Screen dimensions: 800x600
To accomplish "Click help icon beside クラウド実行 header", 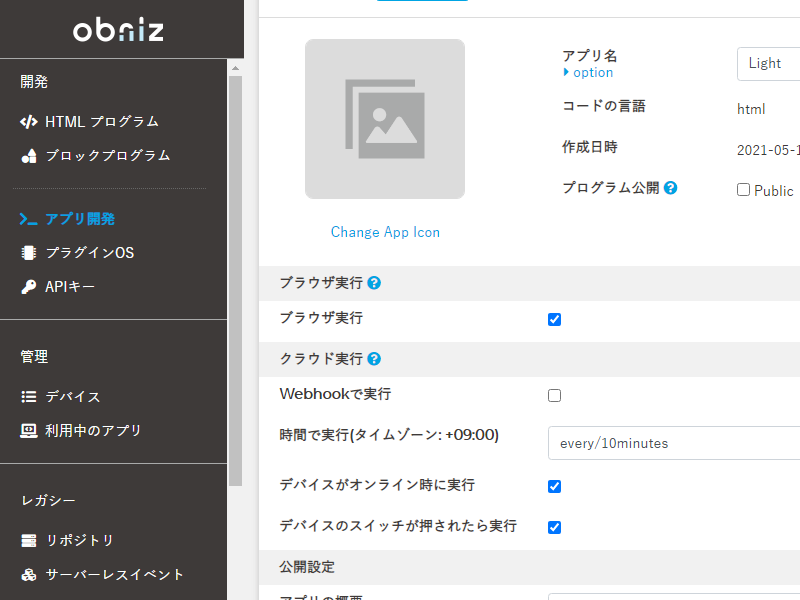I will point(374,359).
